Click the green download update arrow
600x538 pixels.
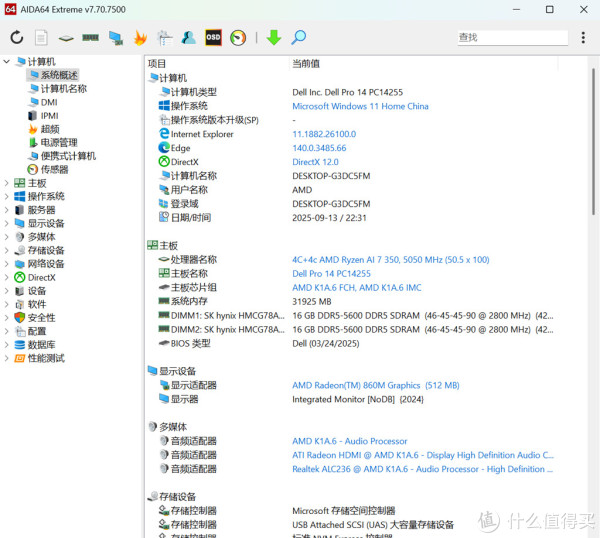point(273,38)
